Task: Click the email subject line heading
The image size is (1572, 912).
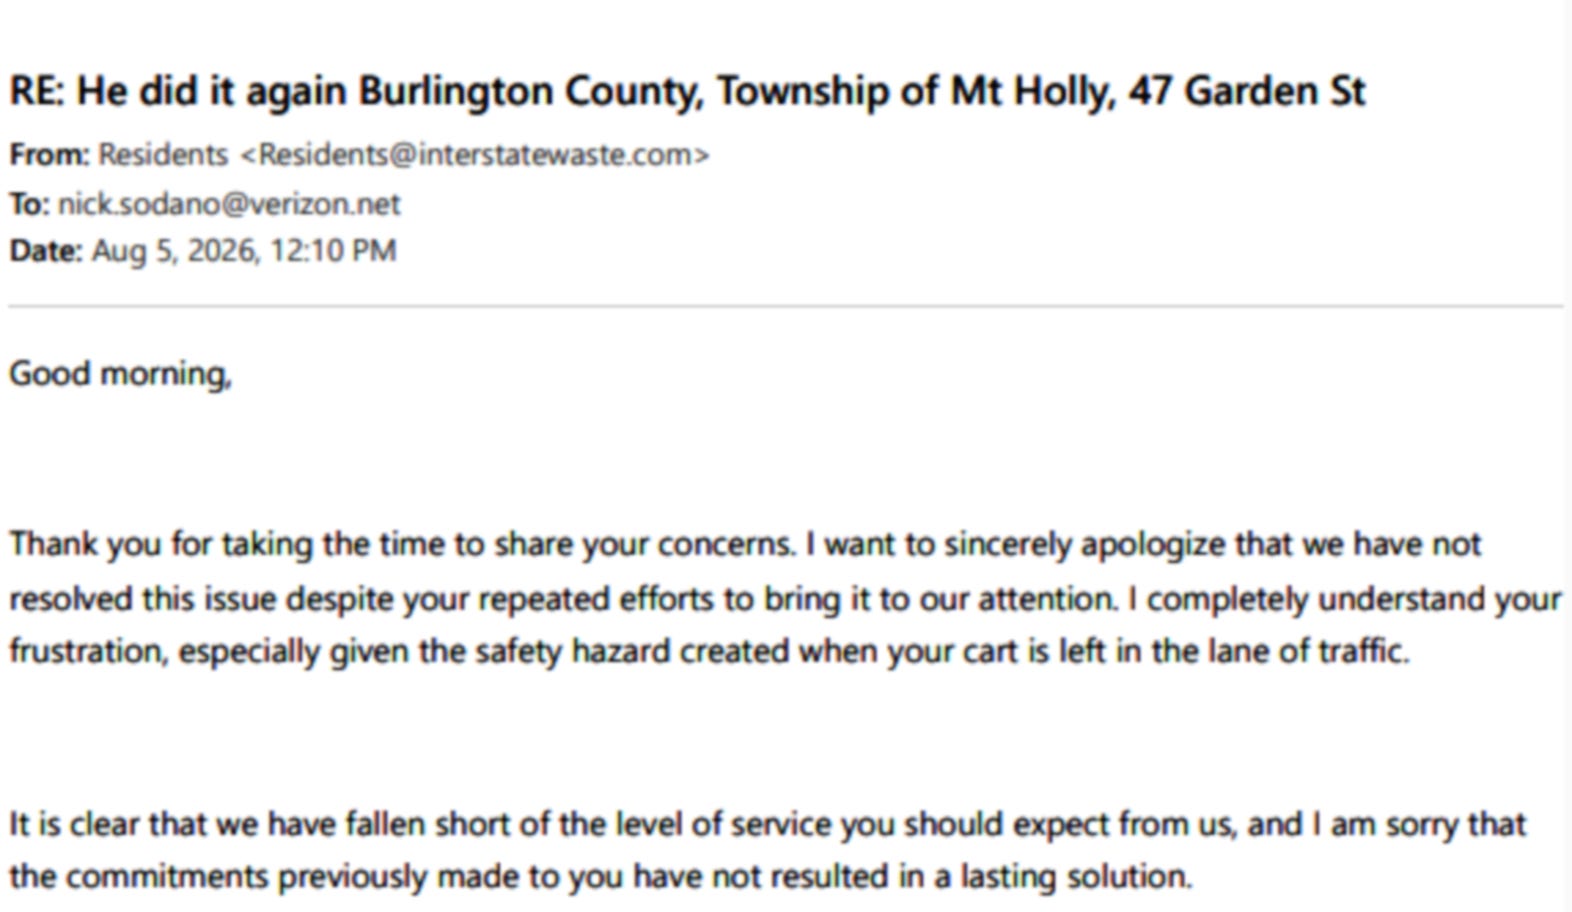Action: (x=687, y=92)
